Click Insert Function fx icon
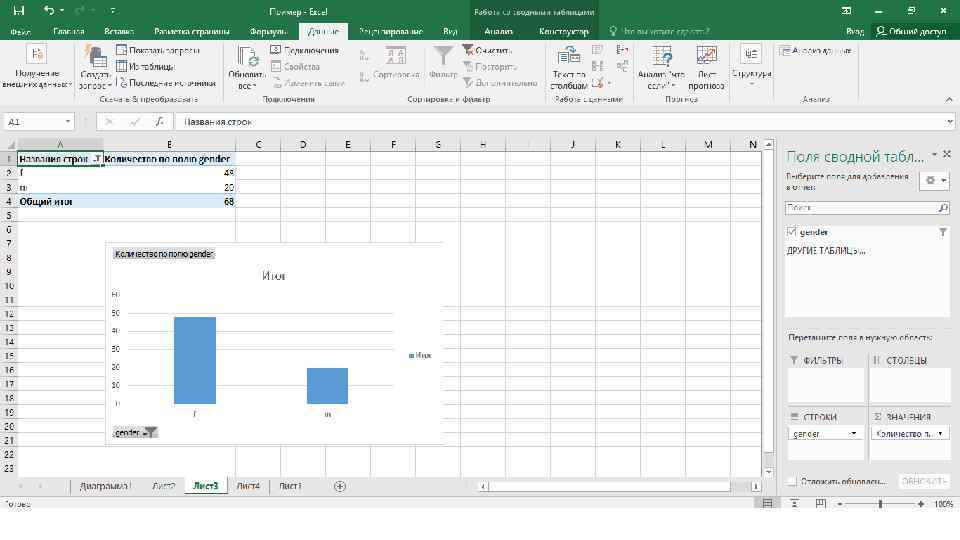960x540 pixels. [x=159, y=122]
